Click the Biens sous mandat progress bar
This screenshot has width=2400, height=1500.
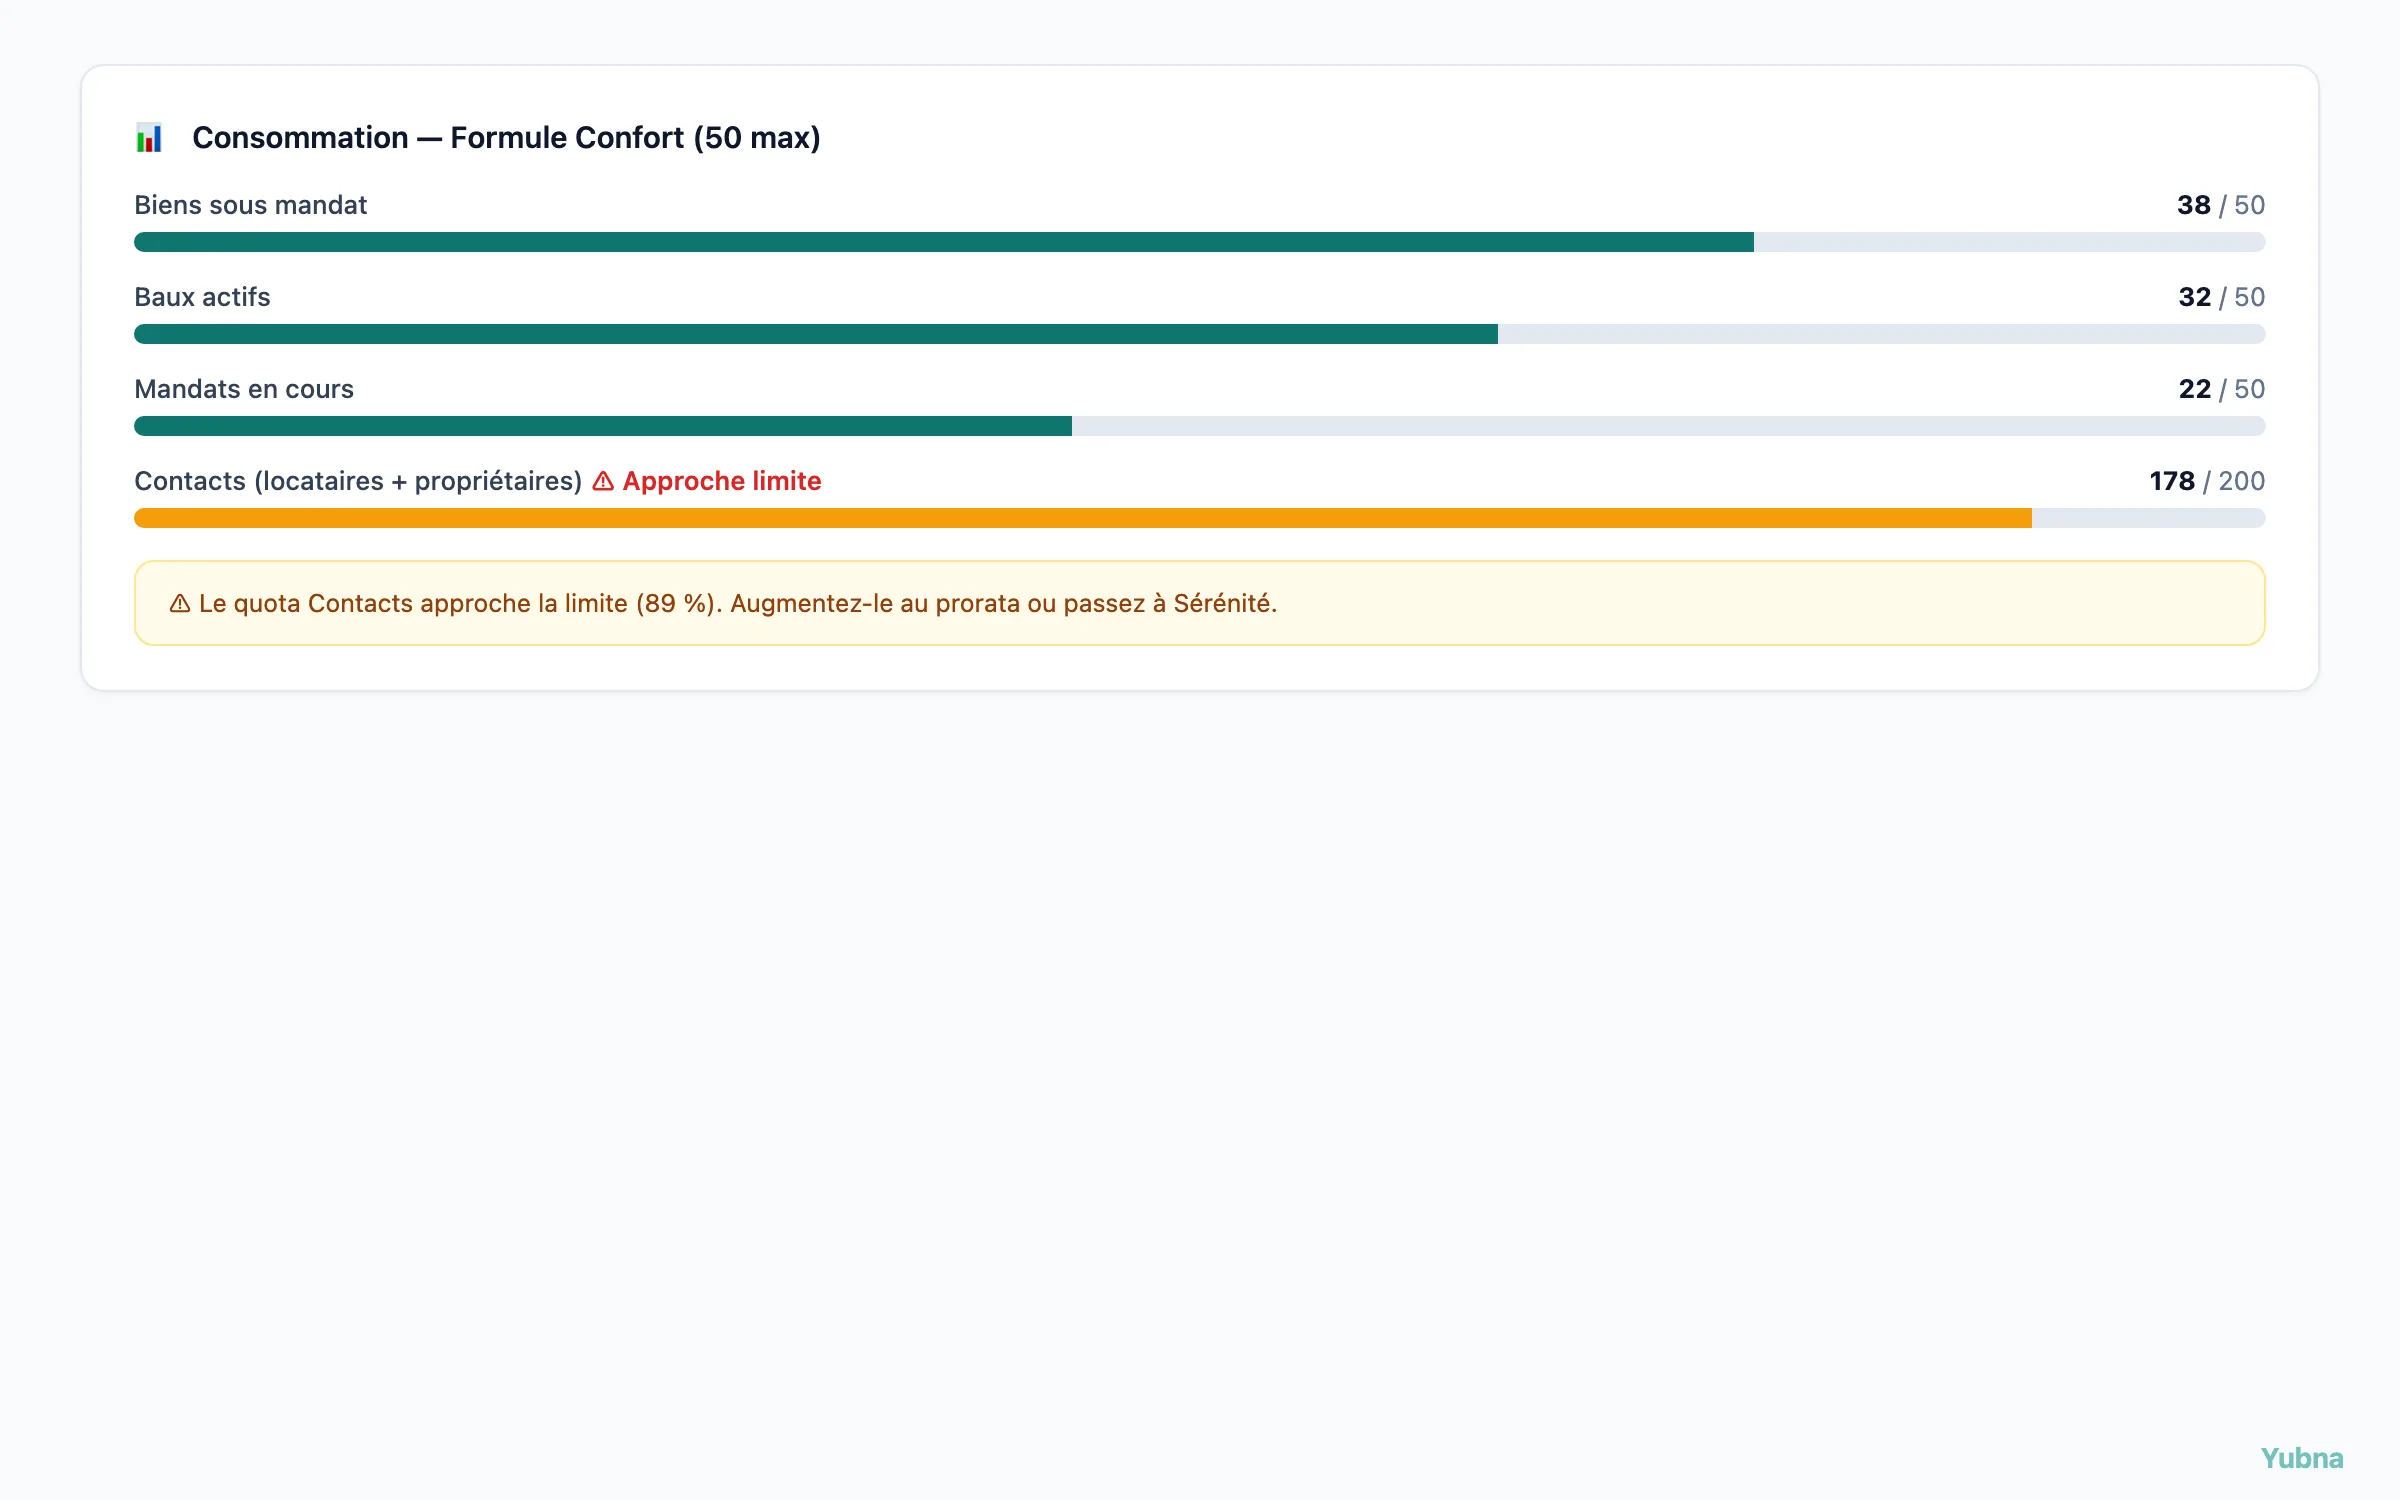tap(1199, 242)
